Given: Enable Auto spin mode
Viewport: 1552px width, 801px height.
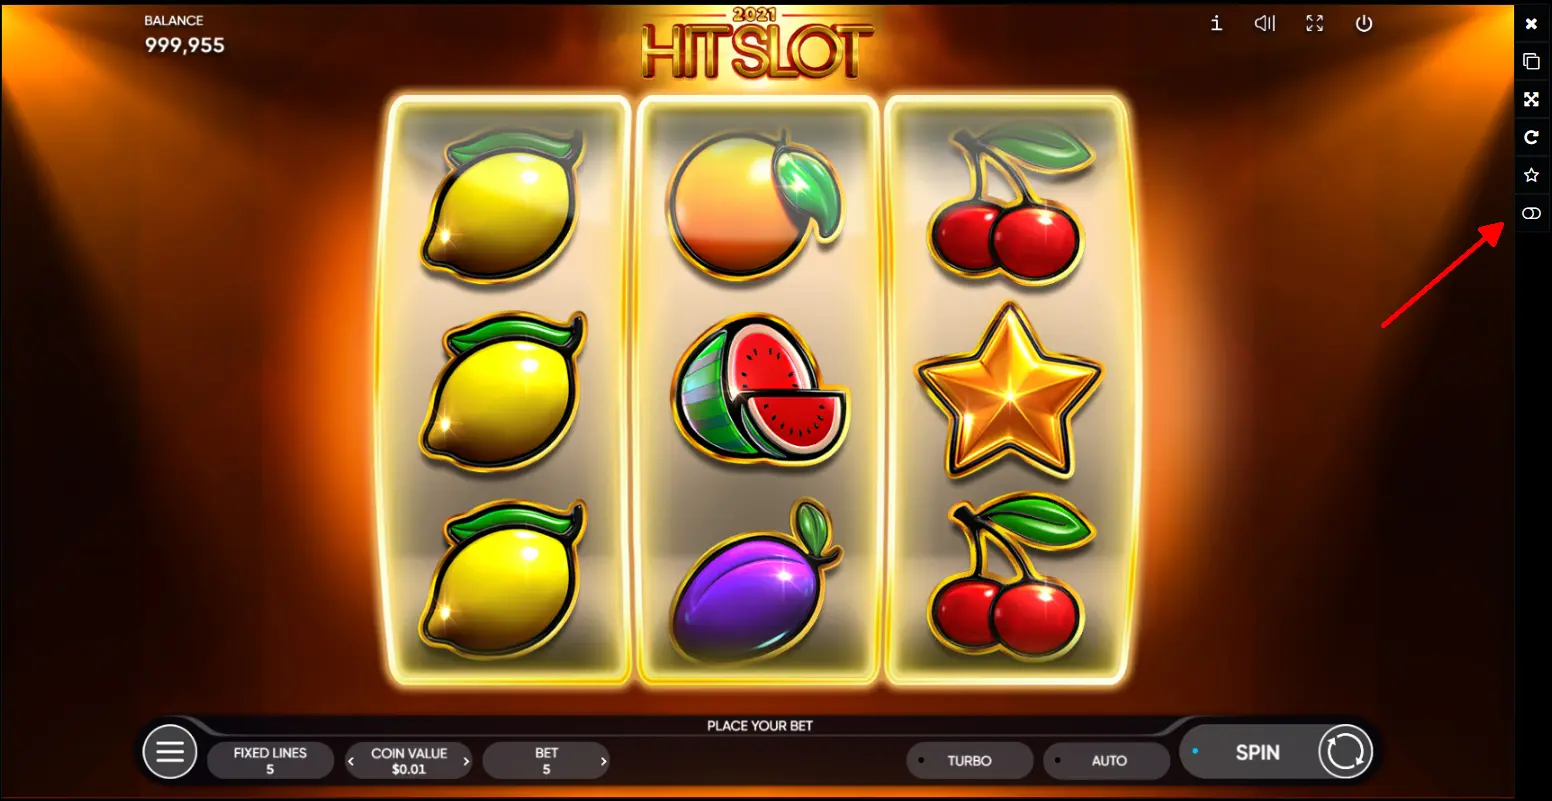Looking at the screenshot, I should click(1107, 761).
